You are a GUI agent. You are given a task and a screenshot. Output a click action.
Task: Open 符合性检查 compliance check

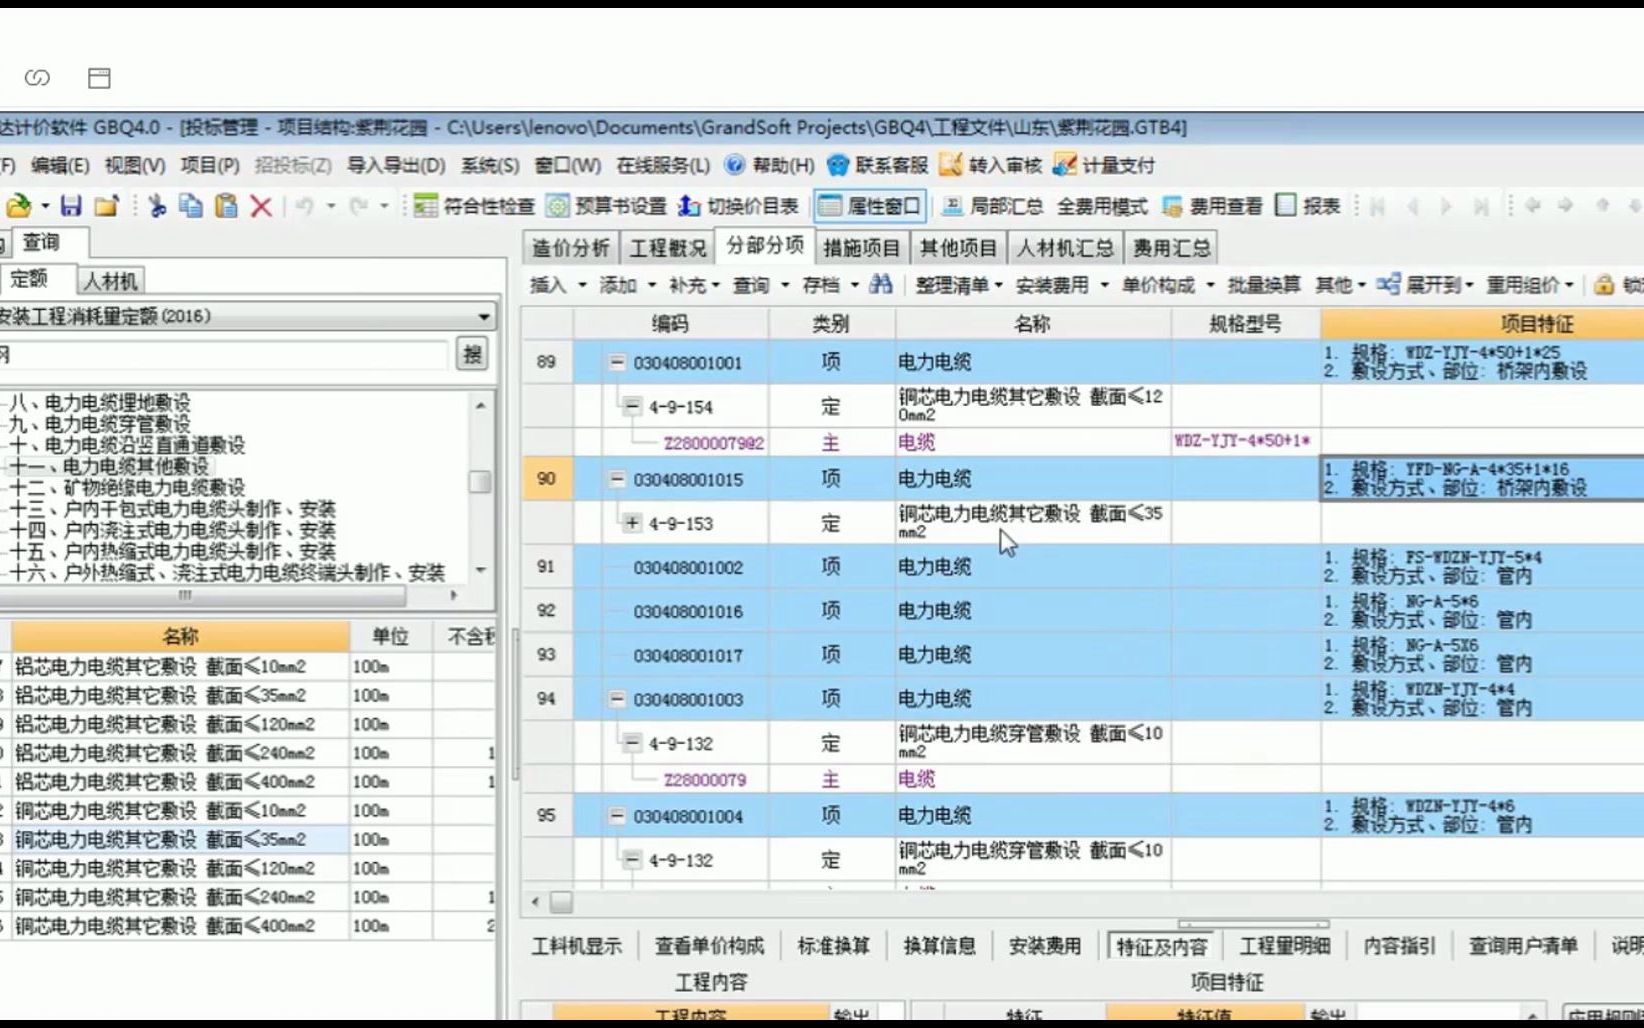[475, 206]
